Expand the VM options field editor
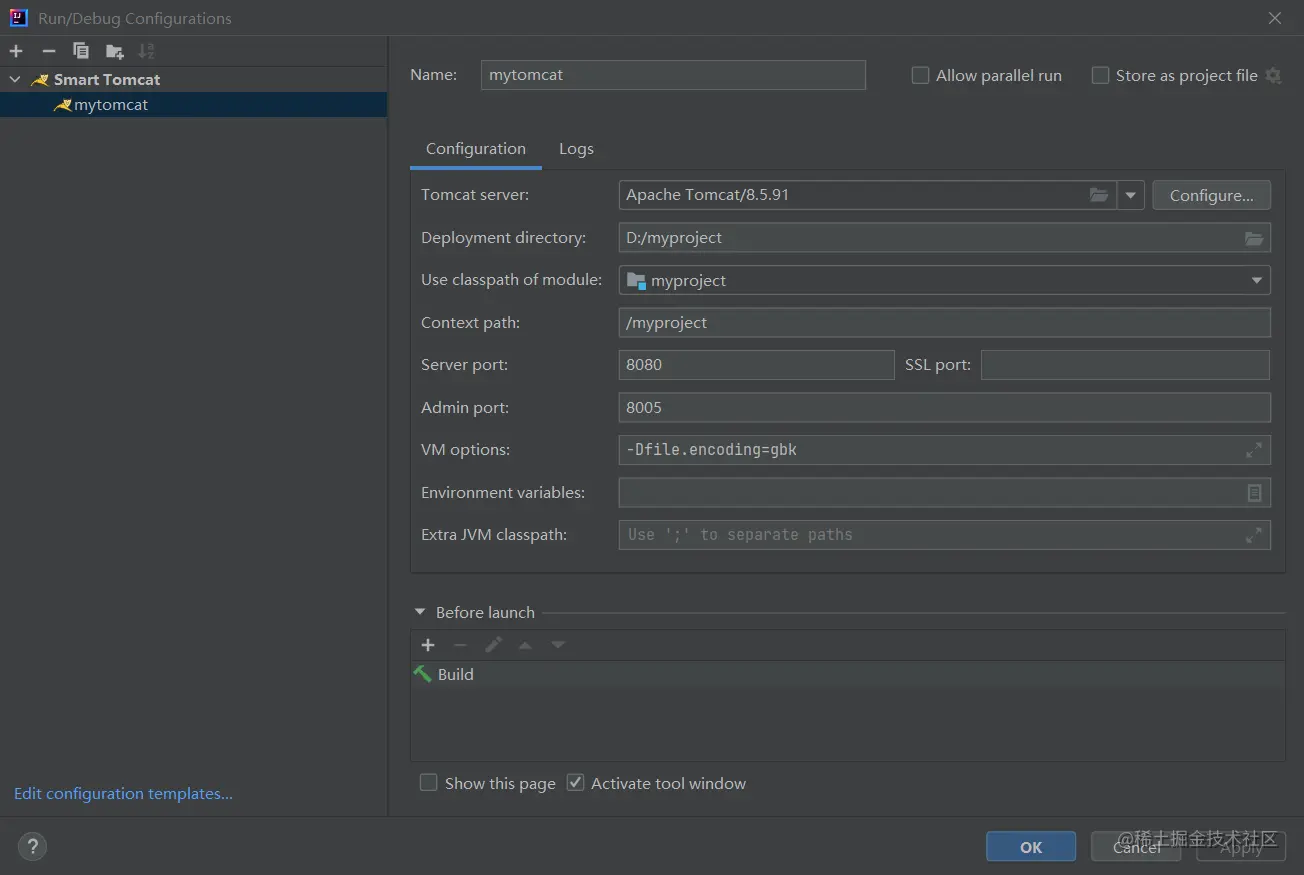The height and width of the screenshot is (875, 1304). tap(1253, 450)
